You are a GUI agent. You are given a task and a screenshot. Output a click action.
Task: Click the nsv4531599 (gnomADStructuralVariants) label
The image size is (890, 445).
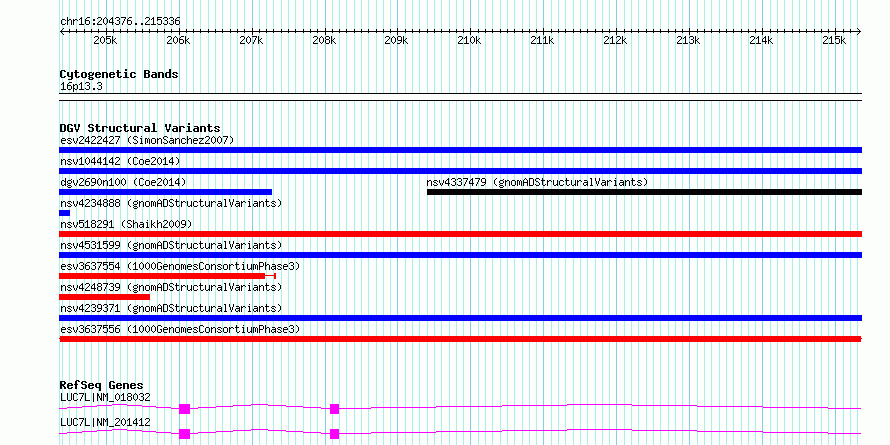[x=171, y=245]
